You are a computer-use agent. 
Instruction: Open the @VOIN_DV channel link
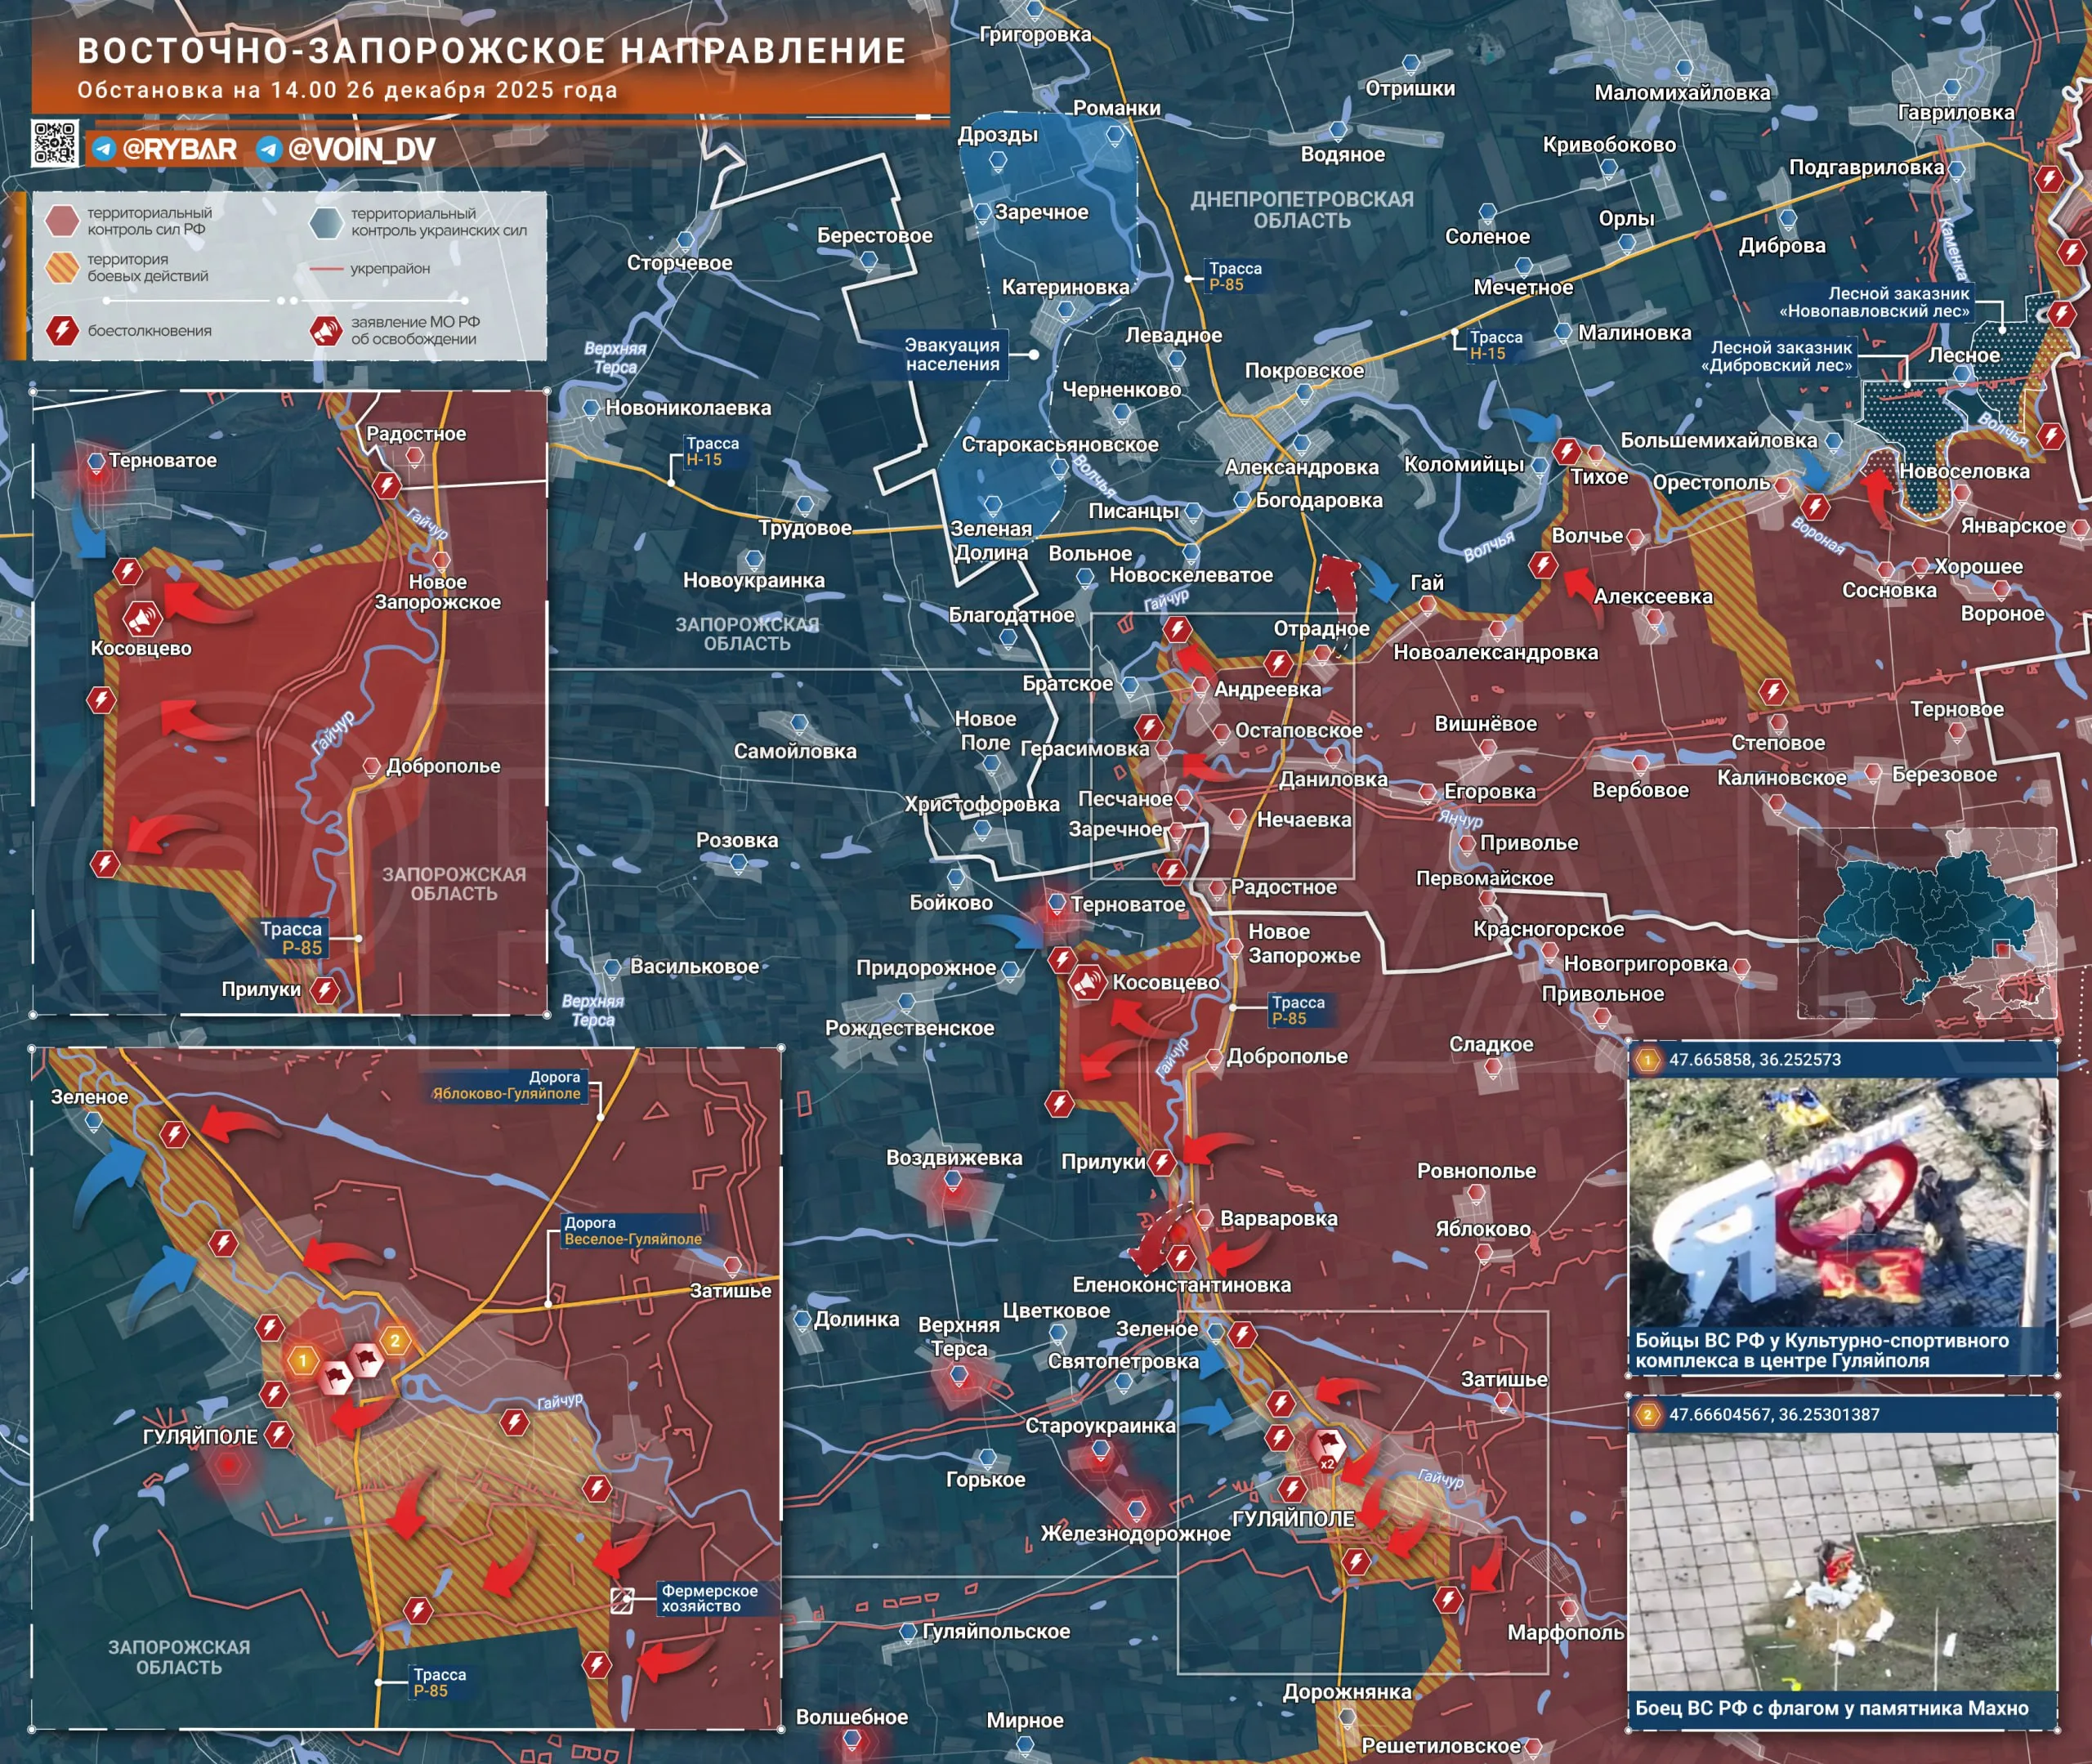click(361, 149)
